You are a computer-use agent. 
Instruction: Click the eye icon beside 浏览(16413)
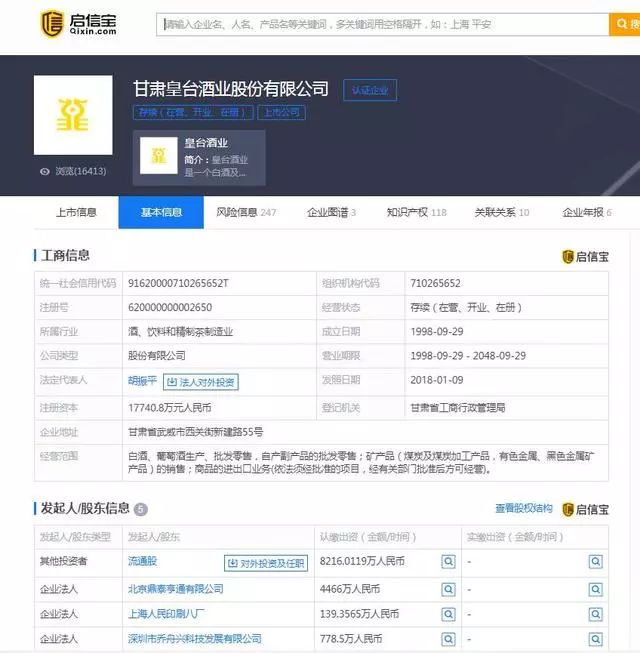pos(45,172)
